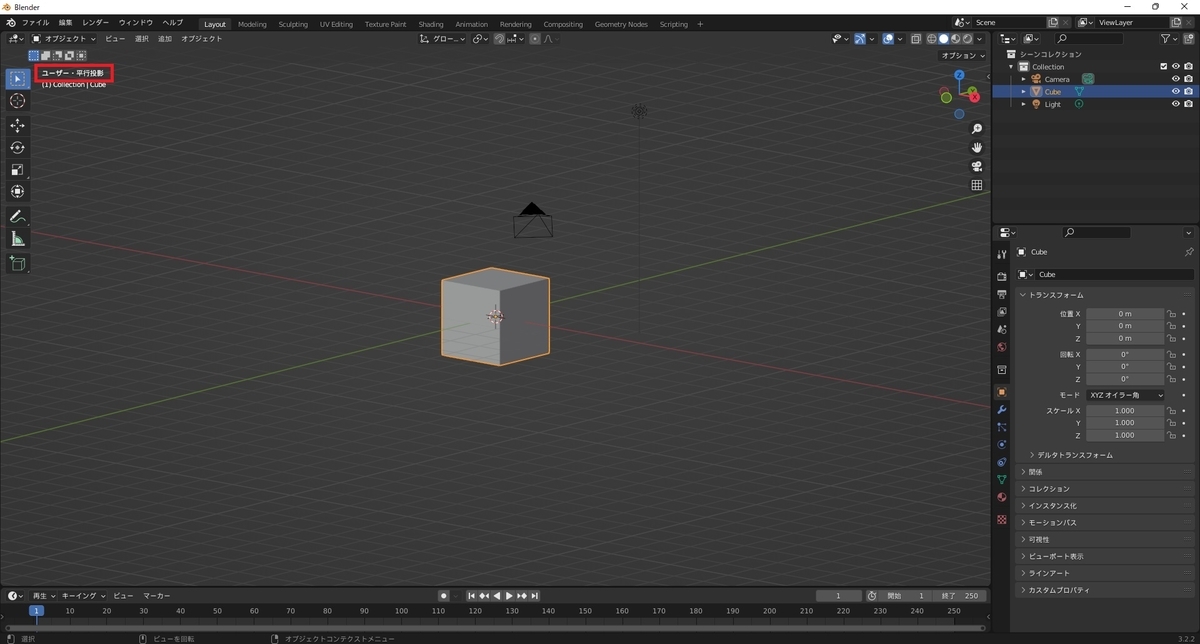This screenshot has width=1200, height=644.
Task: Switch to material preview shading
Action: point(955,39)
